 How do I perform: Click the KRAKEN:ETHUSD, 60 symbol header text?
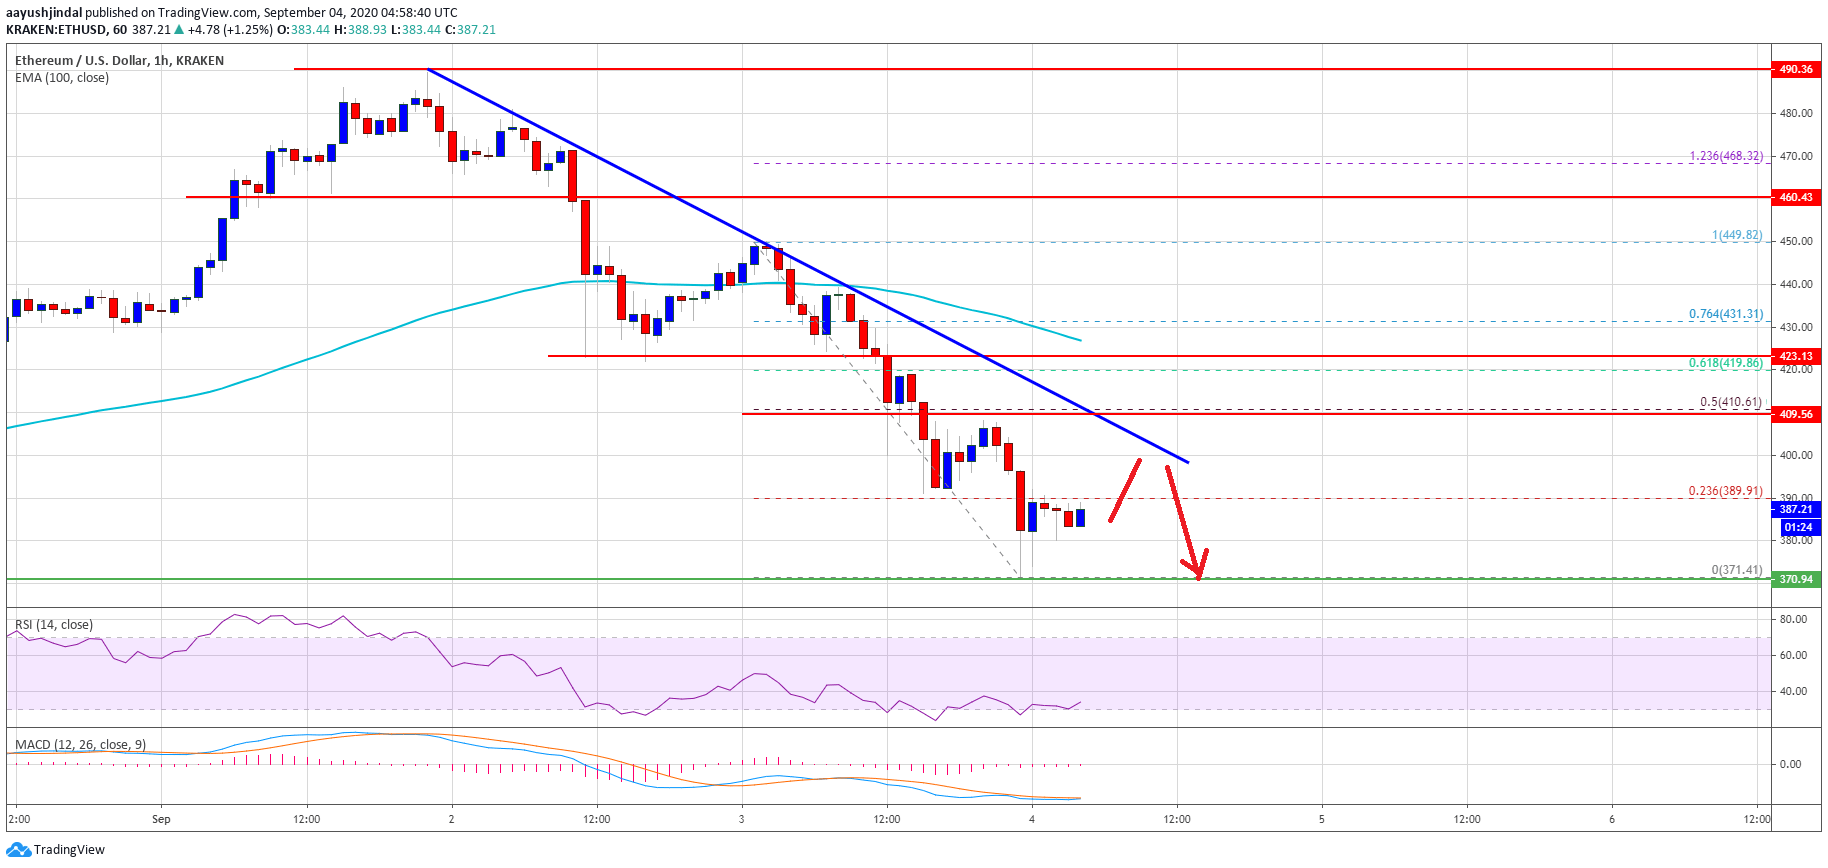tap(66, 30)
